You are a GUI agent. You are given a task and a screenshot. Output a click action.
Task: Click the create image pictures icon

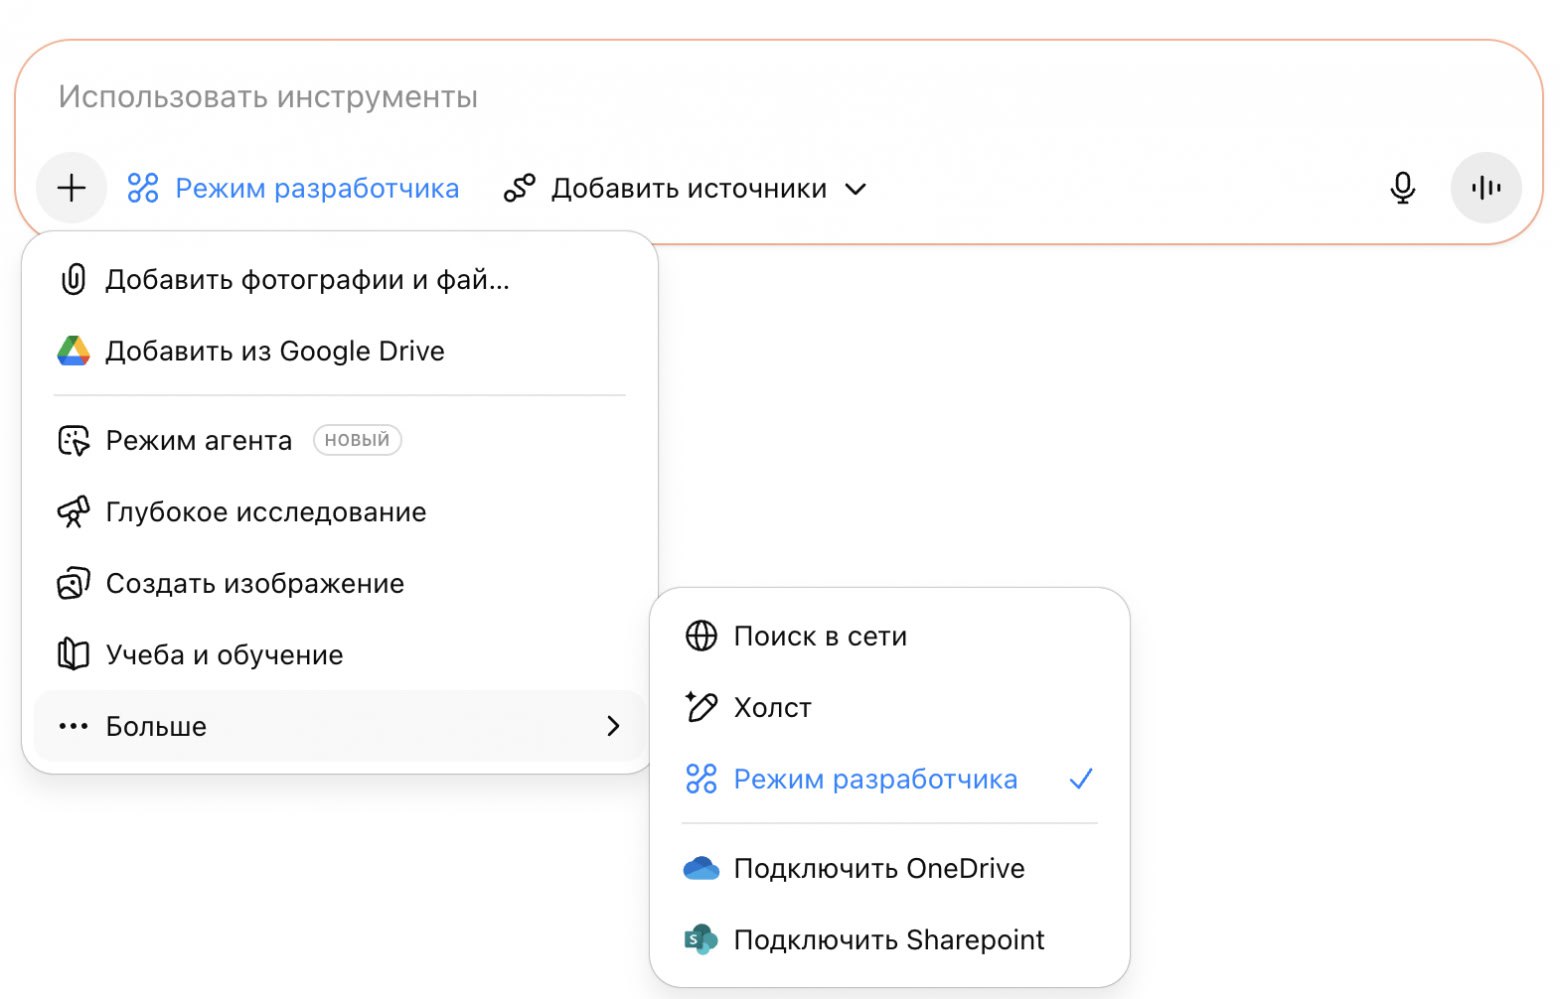click(73, 583)
